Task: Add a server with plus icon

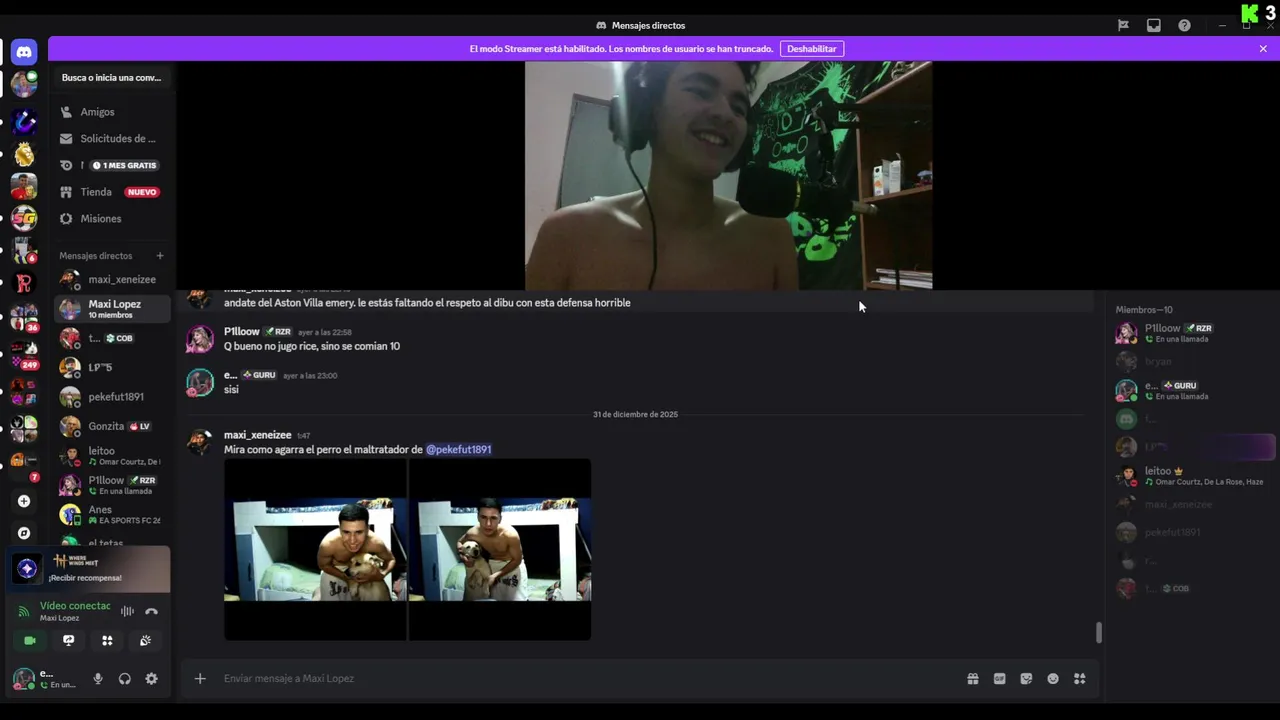Action: 24,501
